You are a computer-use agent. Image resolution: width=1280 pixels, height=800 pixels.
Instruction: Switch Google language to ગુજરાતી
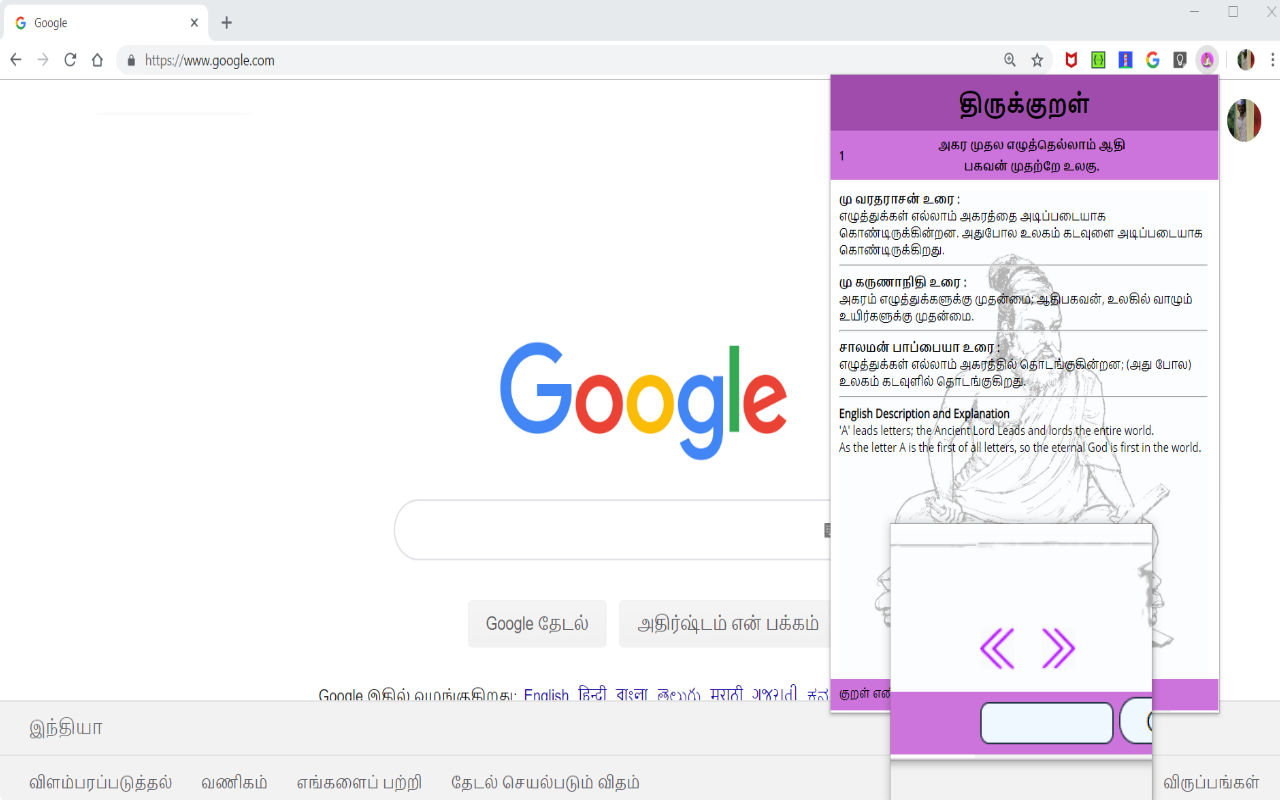tap(775, 695)
